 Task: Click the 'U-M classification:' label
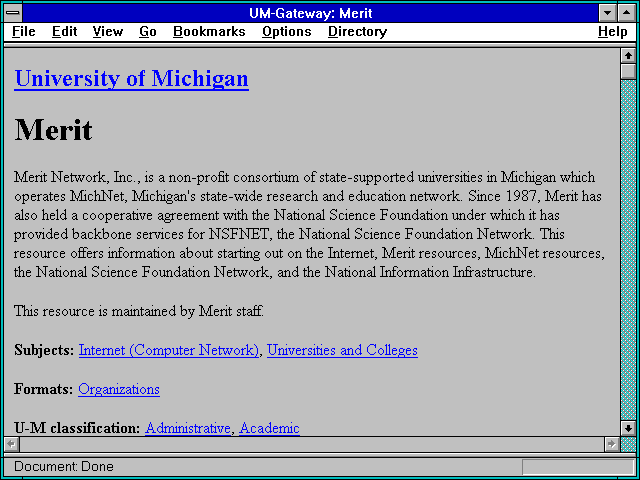click(x=78, y=428)
